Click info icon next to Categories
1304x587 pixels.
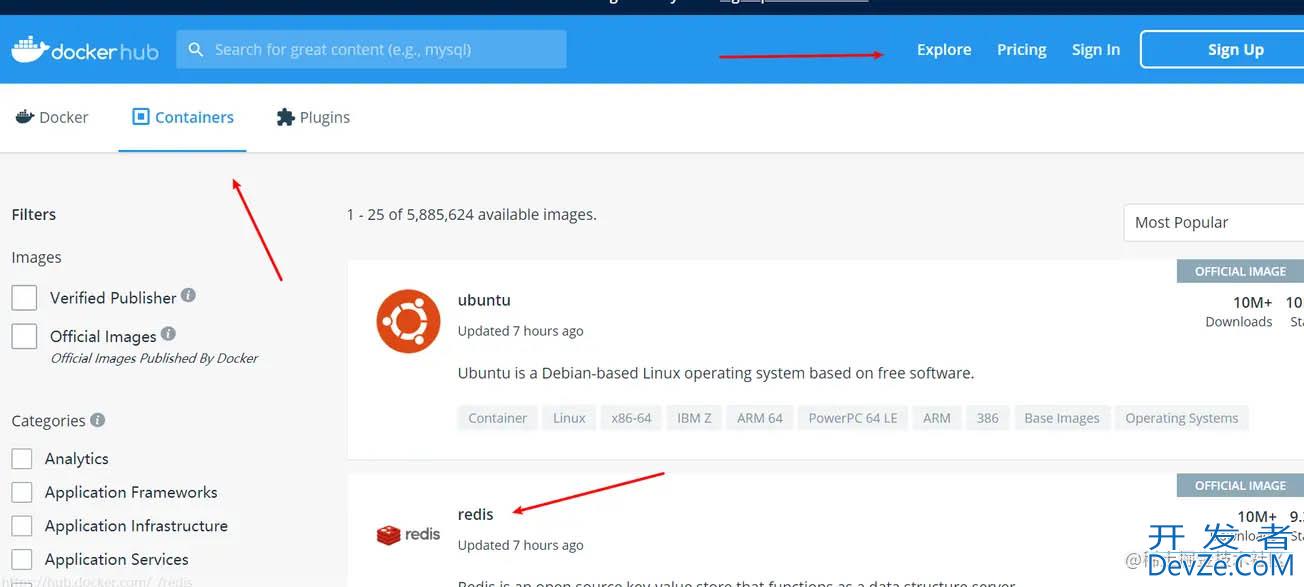coord(98,420)
